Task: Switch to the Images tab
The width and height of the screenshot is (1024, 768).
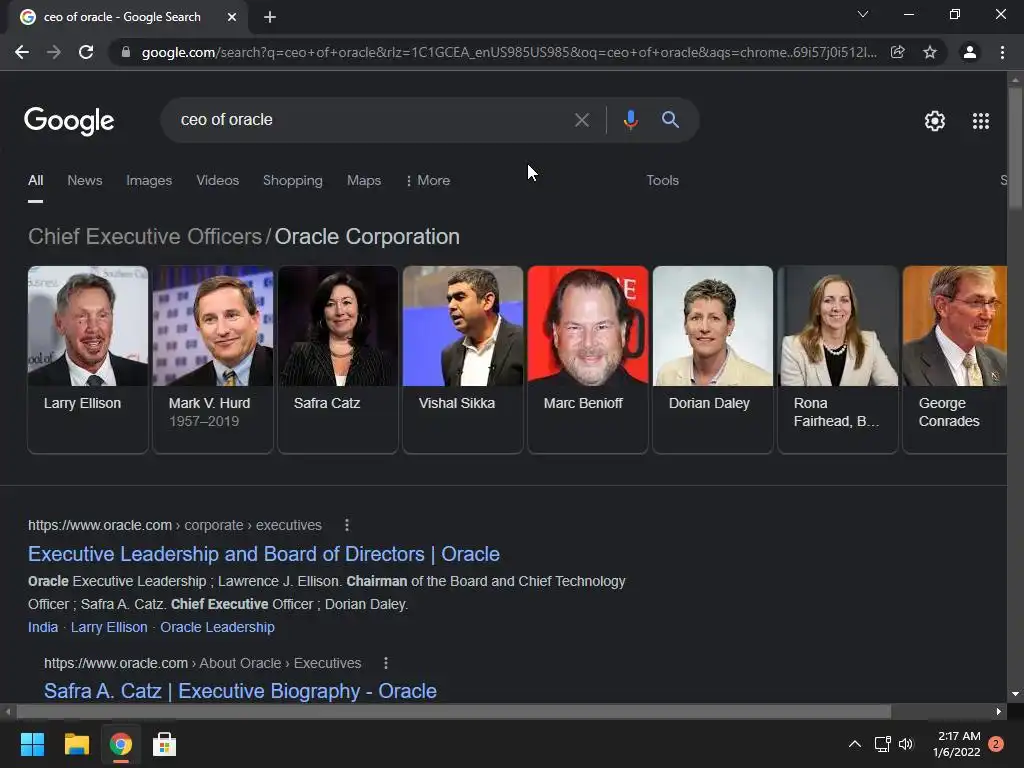Action: (x=149, y=180)
